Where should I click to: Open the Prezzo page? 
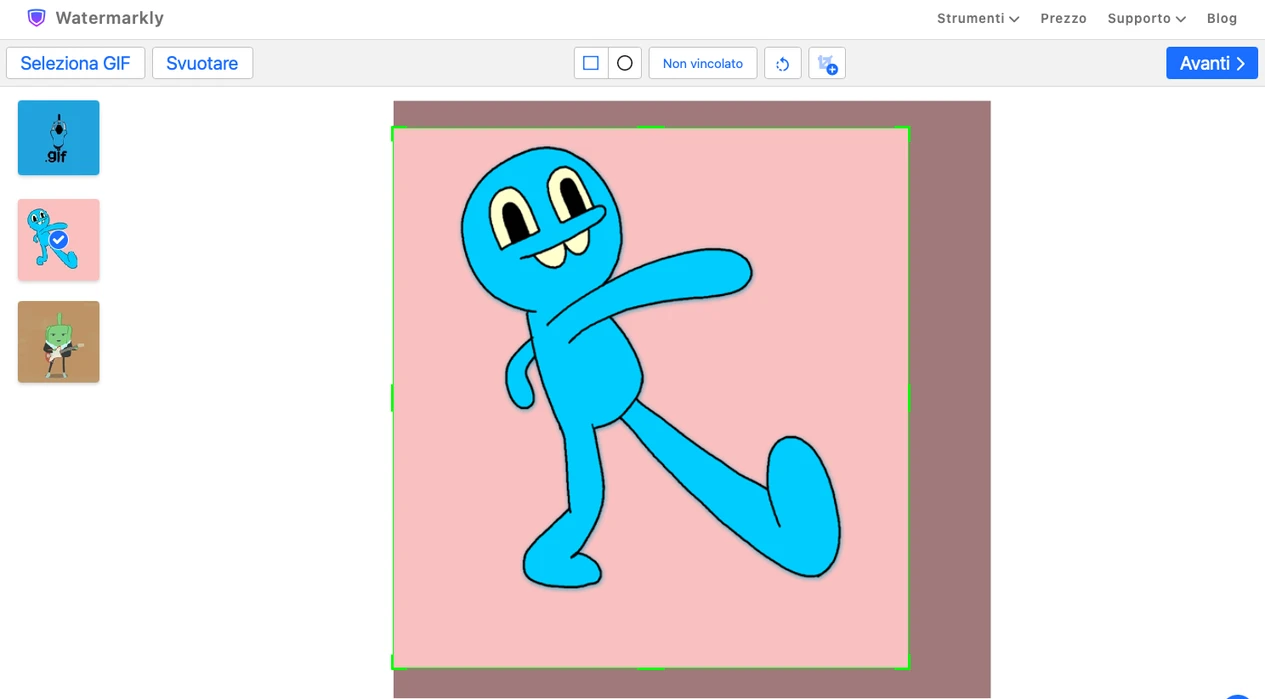[x=1063, y=18]
